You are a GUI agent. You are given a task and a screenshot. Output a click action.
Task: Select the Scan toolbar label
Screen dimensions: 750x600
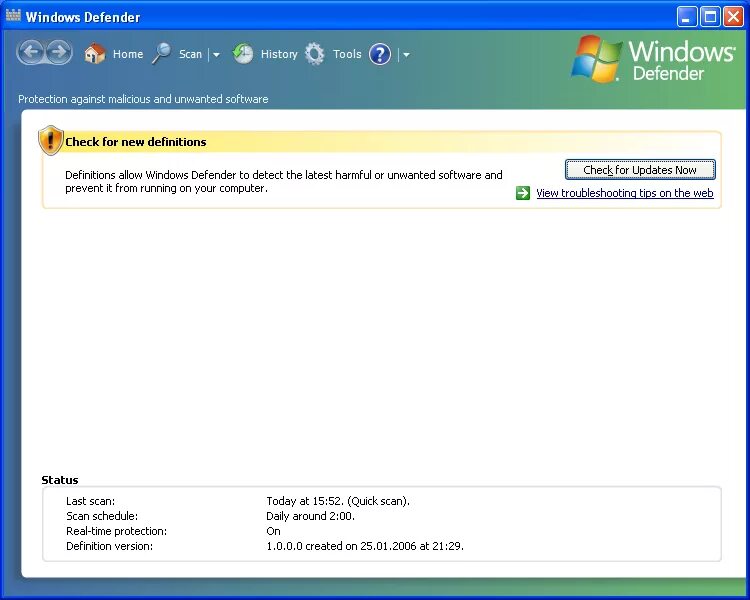pos(190,54)
